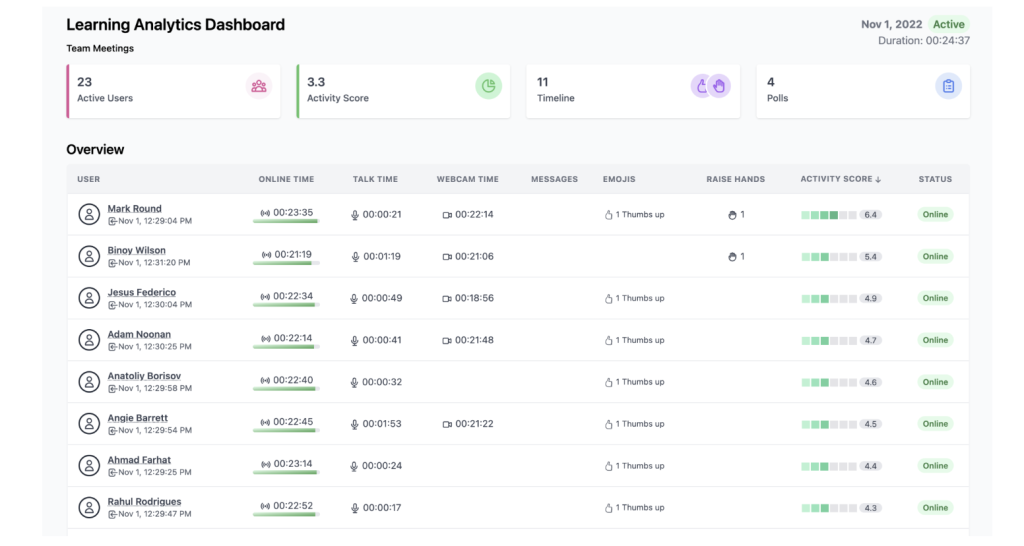Screen dimensions: 1024x546
Task: Sort table by Activity Score column header
Action: pyautogui.click(x=840, y=179)
